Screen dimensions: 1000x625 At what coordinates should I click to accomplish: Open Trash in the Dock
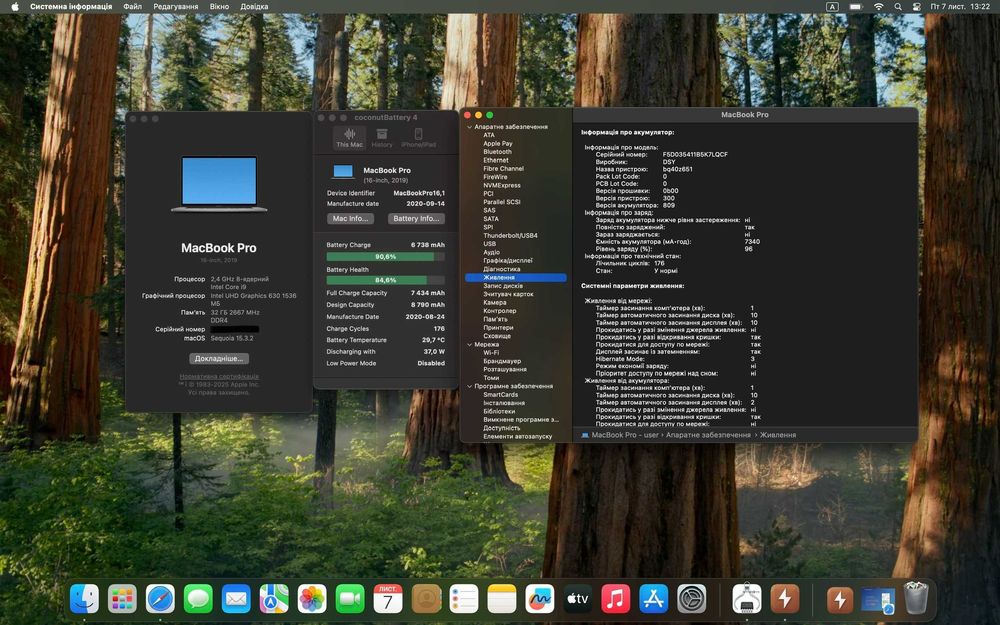tap(916, 599)
